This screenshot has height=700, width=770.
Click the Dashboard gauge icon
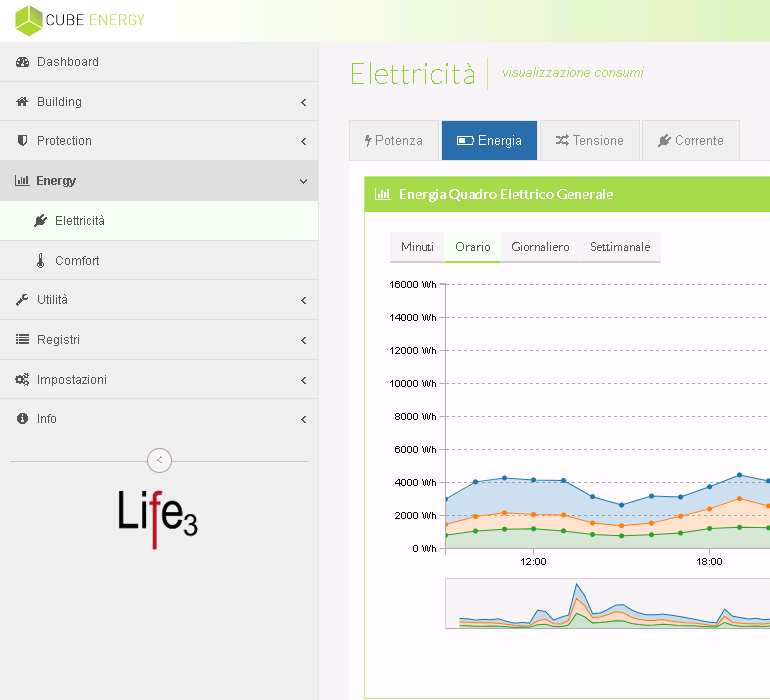click(23, 62)
